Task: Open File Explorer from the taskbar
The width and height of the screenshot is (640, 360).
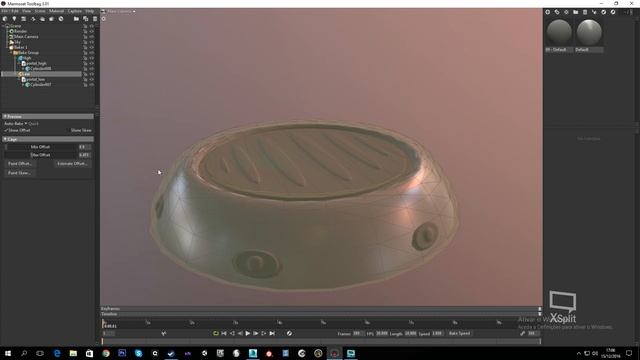Action: [x=73, y=353]
